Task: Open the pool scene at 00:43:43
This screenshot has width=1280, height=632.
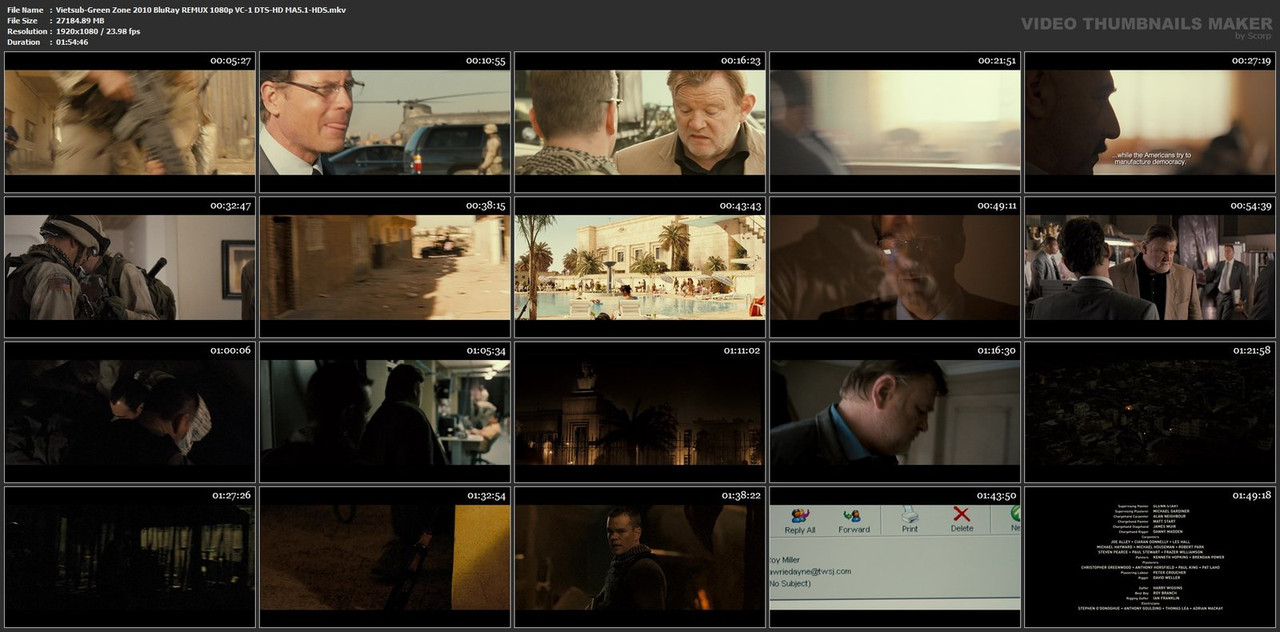Action: (640, 267)
